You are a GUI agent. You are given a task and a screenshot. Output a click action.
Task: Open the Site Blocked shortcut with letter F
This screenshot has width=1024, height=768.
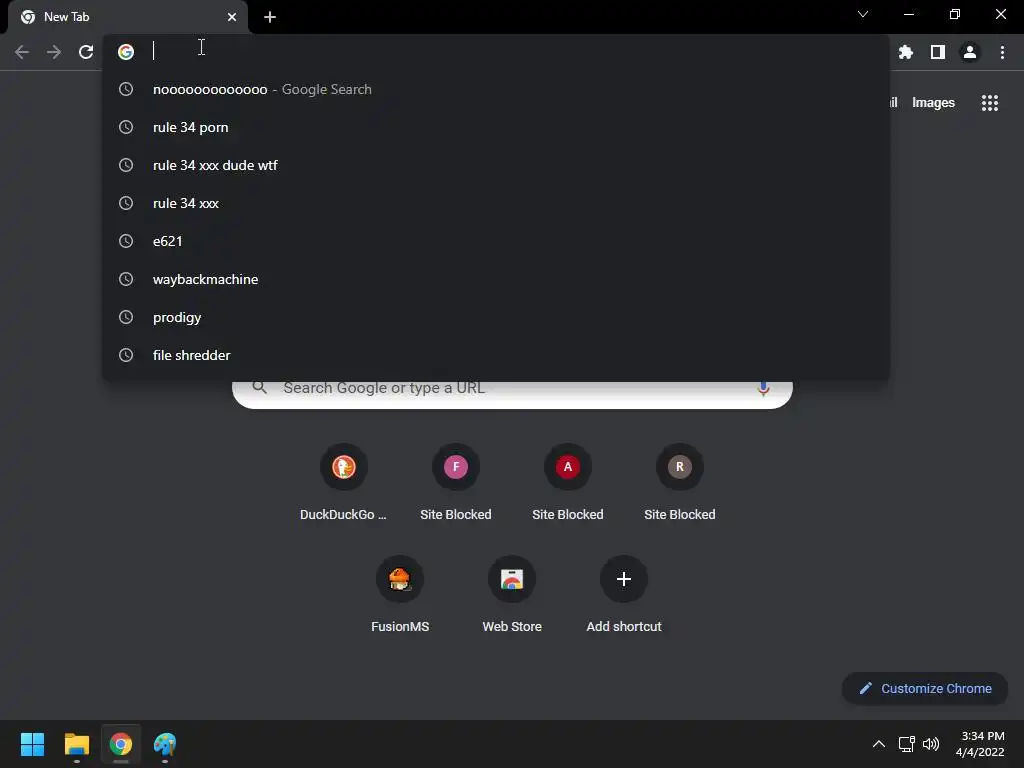click(456, 483)
